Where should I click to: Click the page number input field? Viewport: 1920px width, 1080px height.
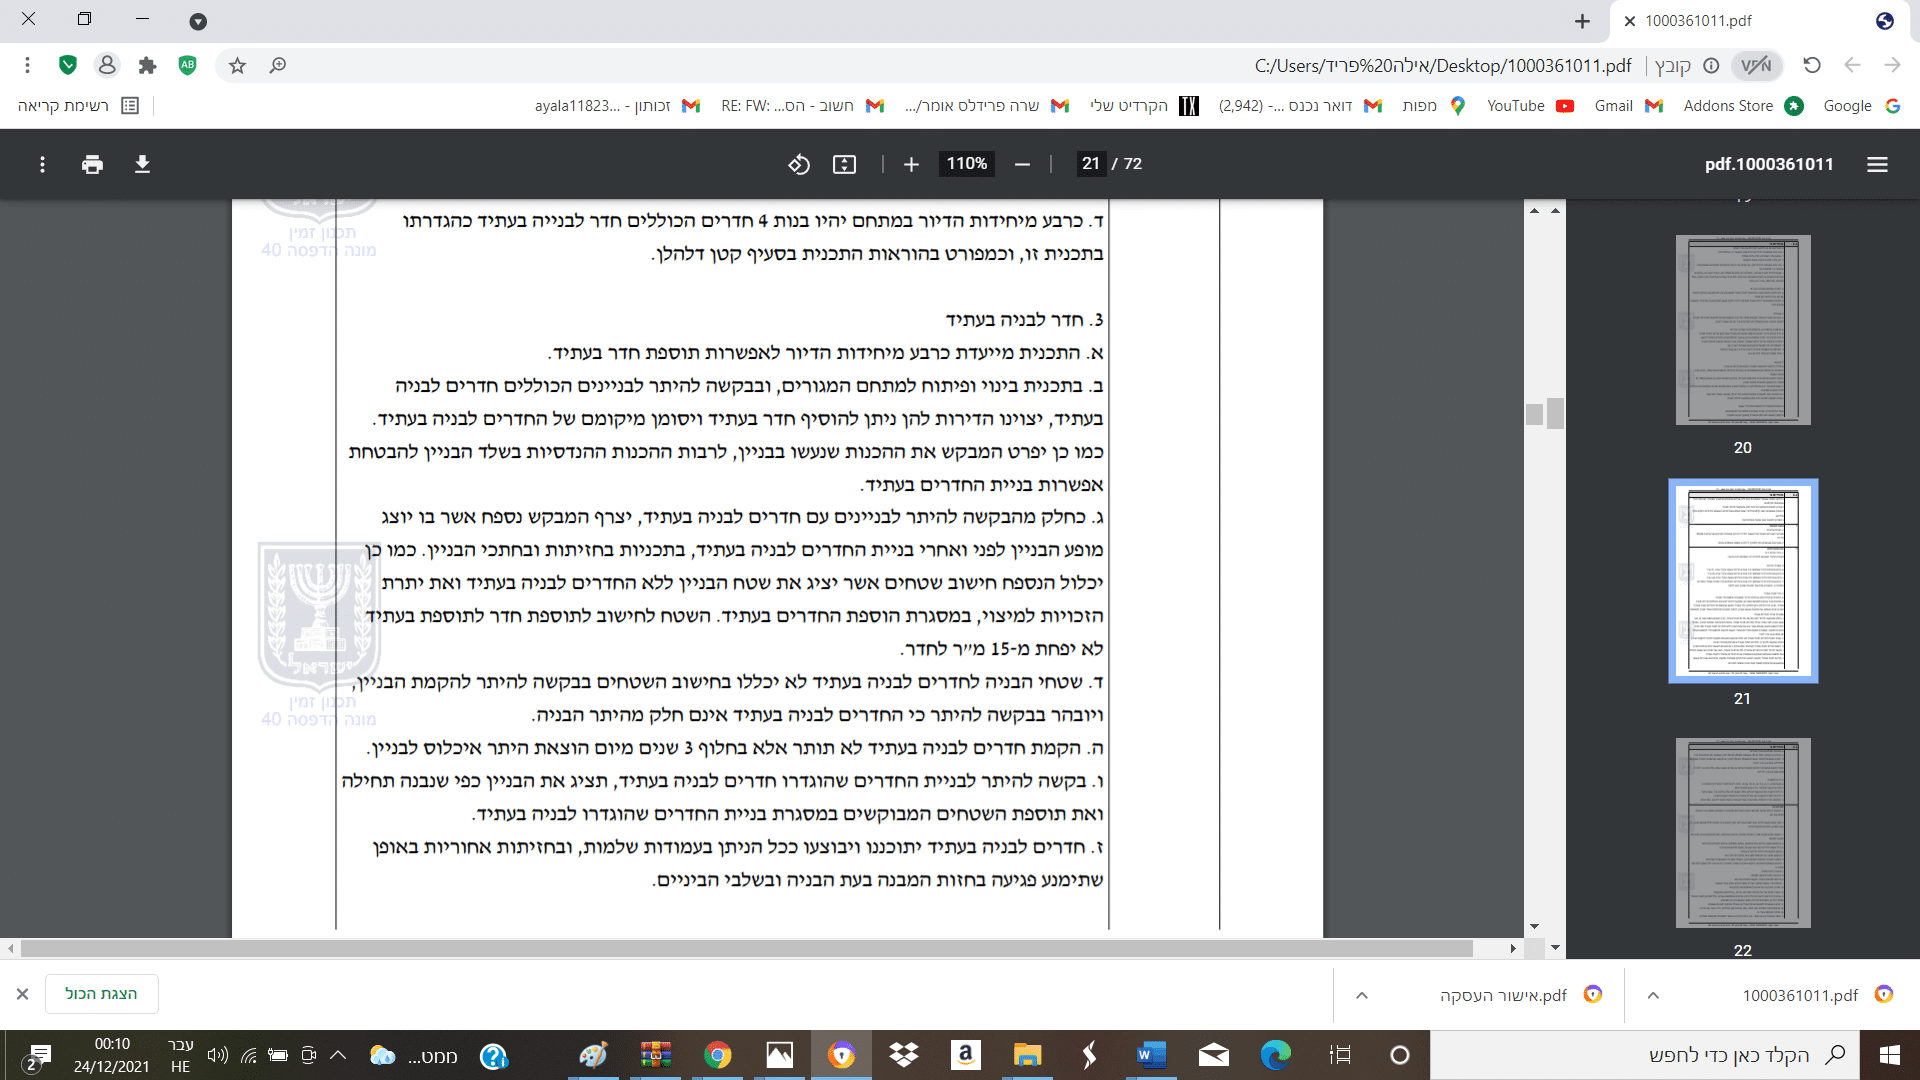click(x=1090, y=164)
